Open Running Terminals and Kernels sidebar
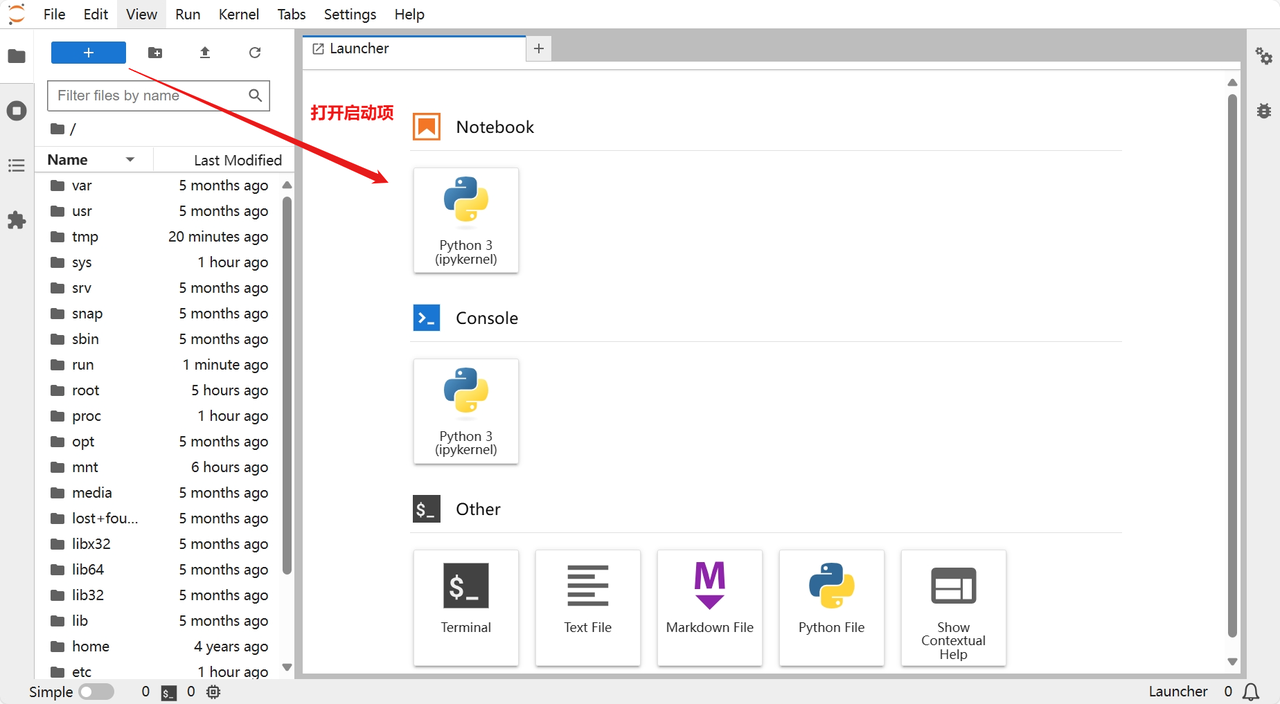 (17, 111)
